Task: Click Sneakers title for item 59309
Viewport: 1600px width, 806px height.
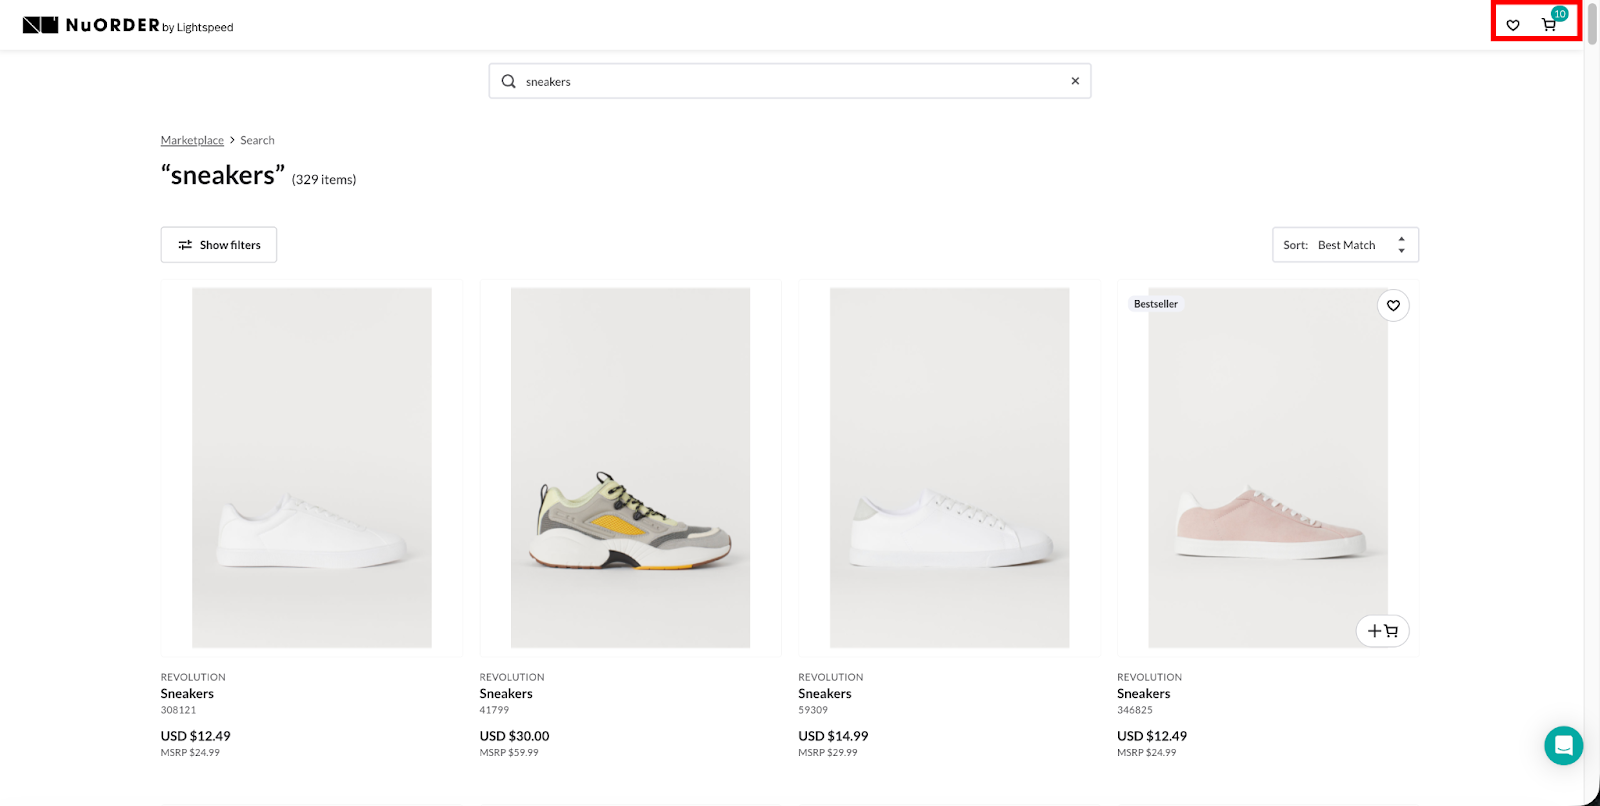Action: pyautogui.click(x=825, y=693)
